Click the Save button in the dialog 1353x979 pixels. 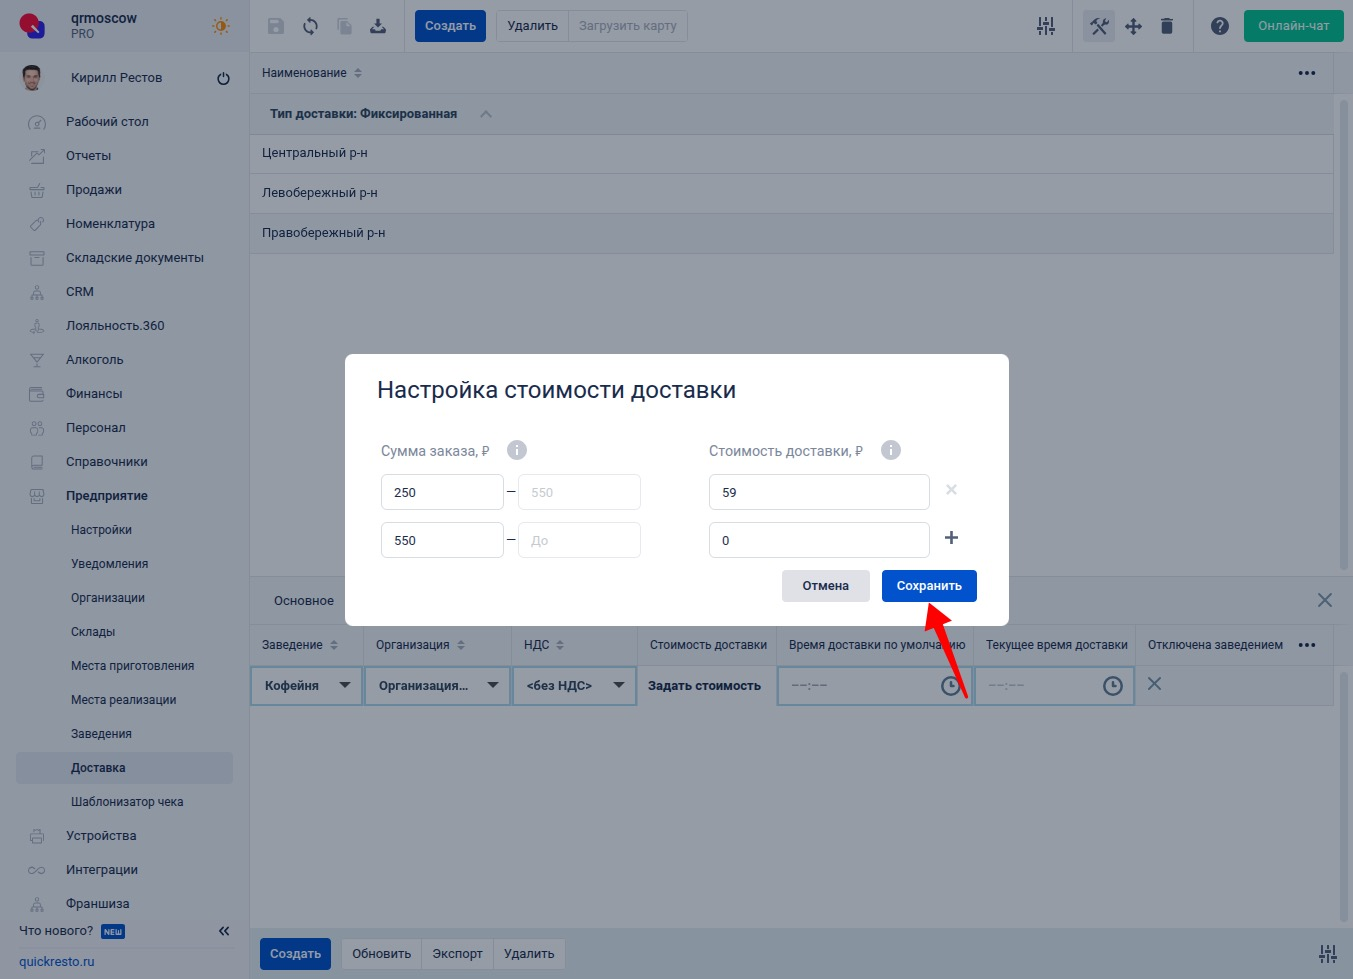[x=928, y=586]
